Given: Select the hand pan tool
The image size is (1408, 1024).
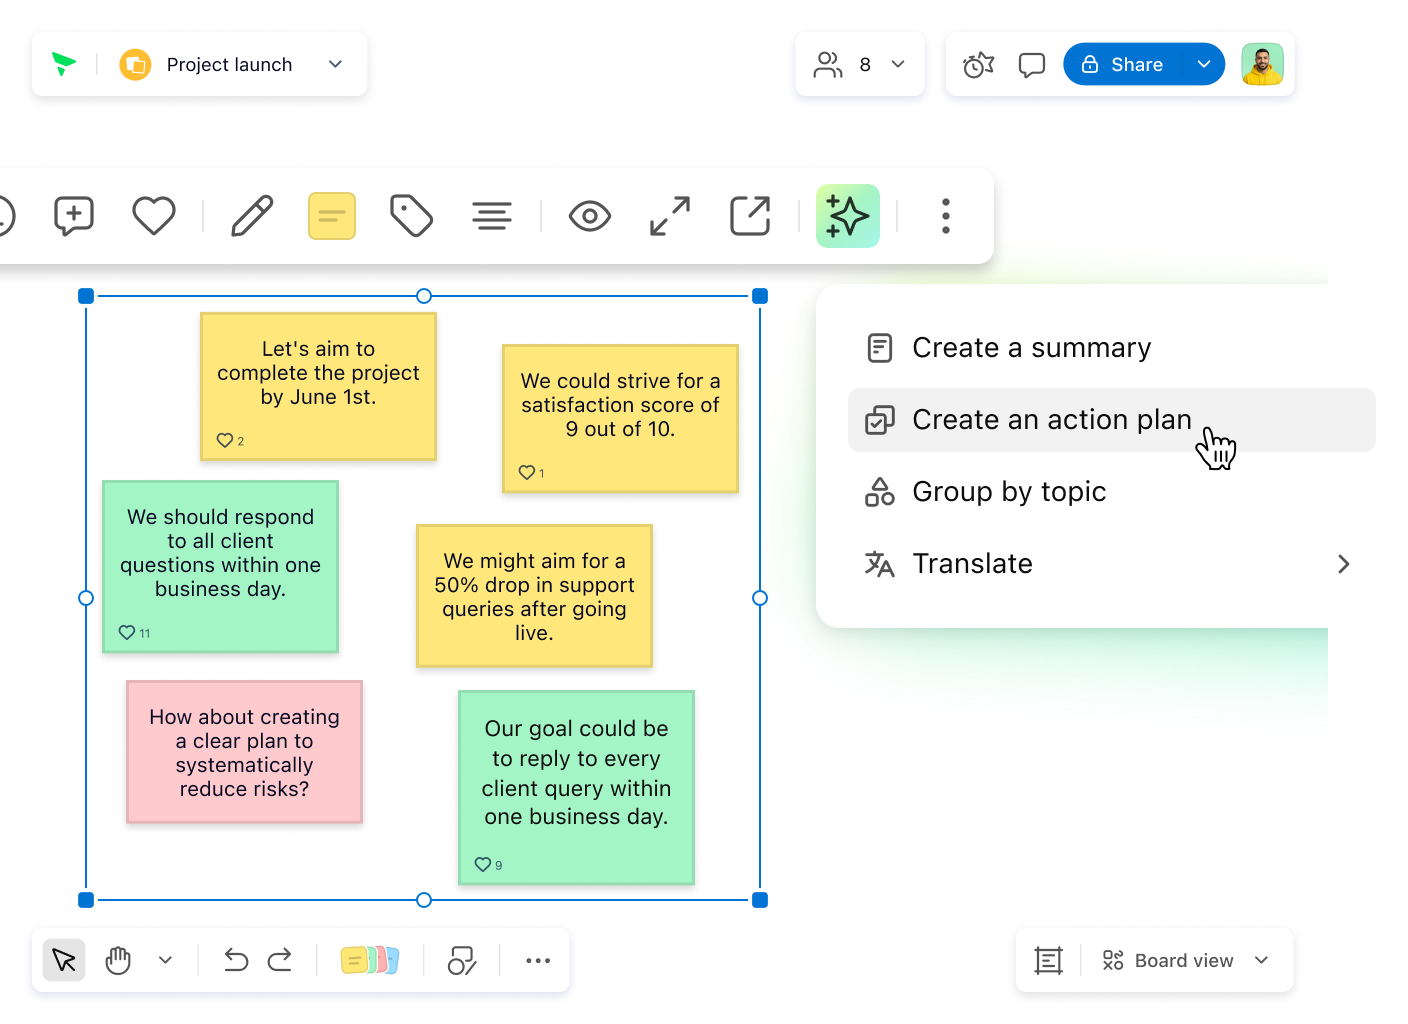Looking at the screenshot, I should 118,960.
